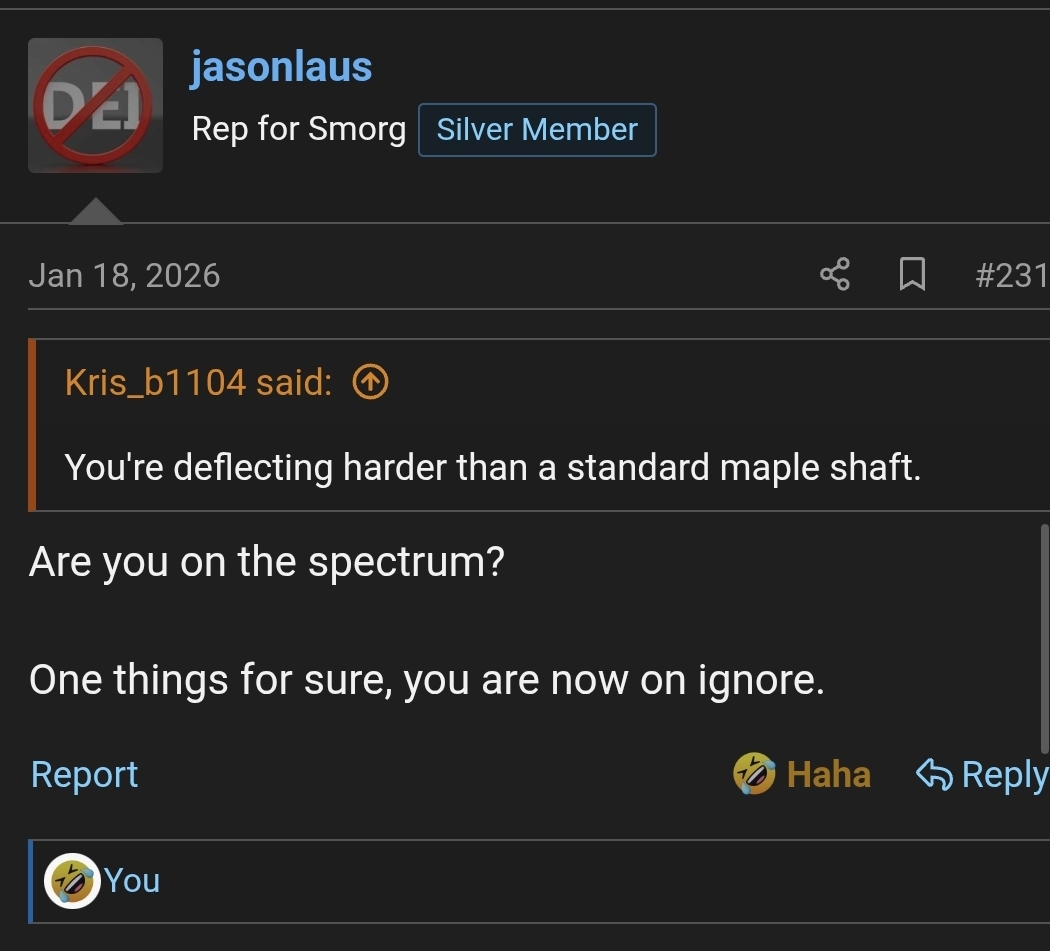Click the up arrow next to Kris_b1104 said
This screenshot has width=1050, height=951.
point(371,381)
